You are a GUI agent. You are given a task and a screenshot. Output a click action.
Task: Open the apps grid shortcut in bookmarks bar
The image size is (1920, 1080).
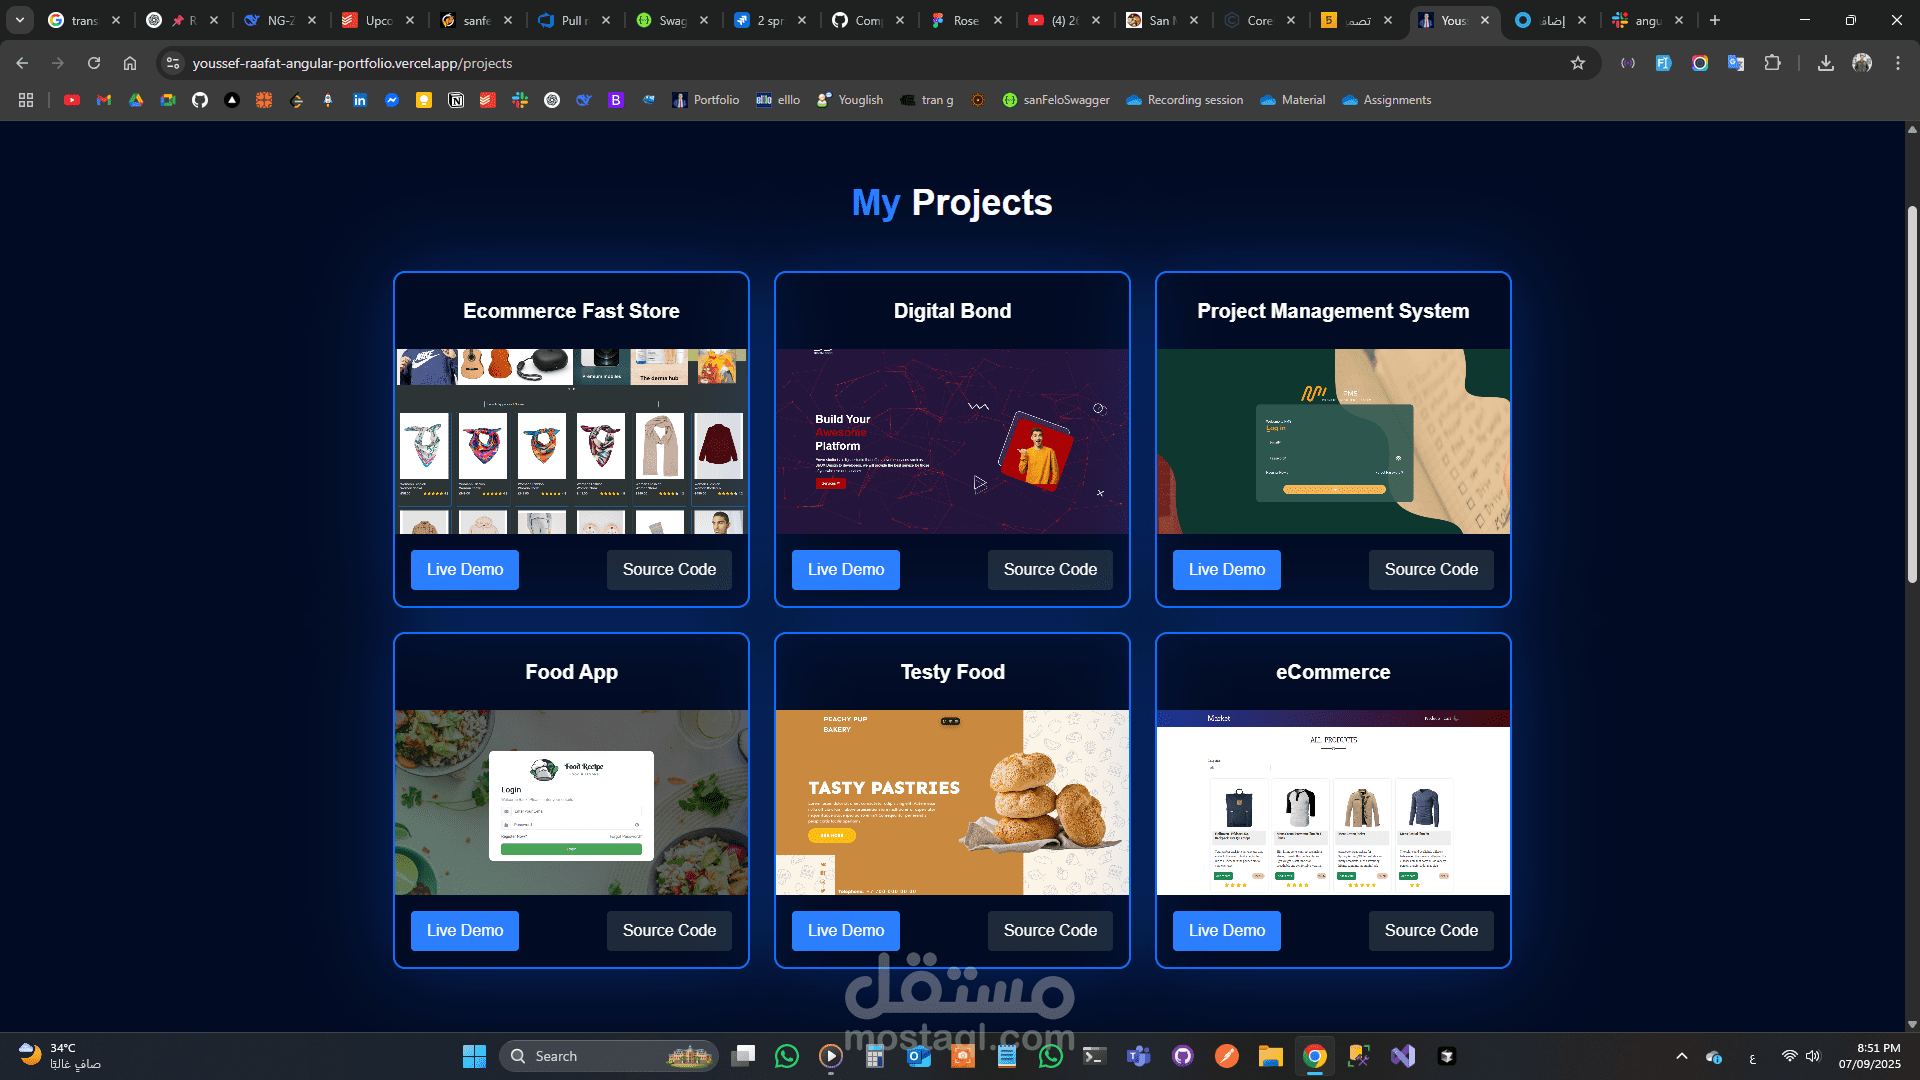[26, 100]
